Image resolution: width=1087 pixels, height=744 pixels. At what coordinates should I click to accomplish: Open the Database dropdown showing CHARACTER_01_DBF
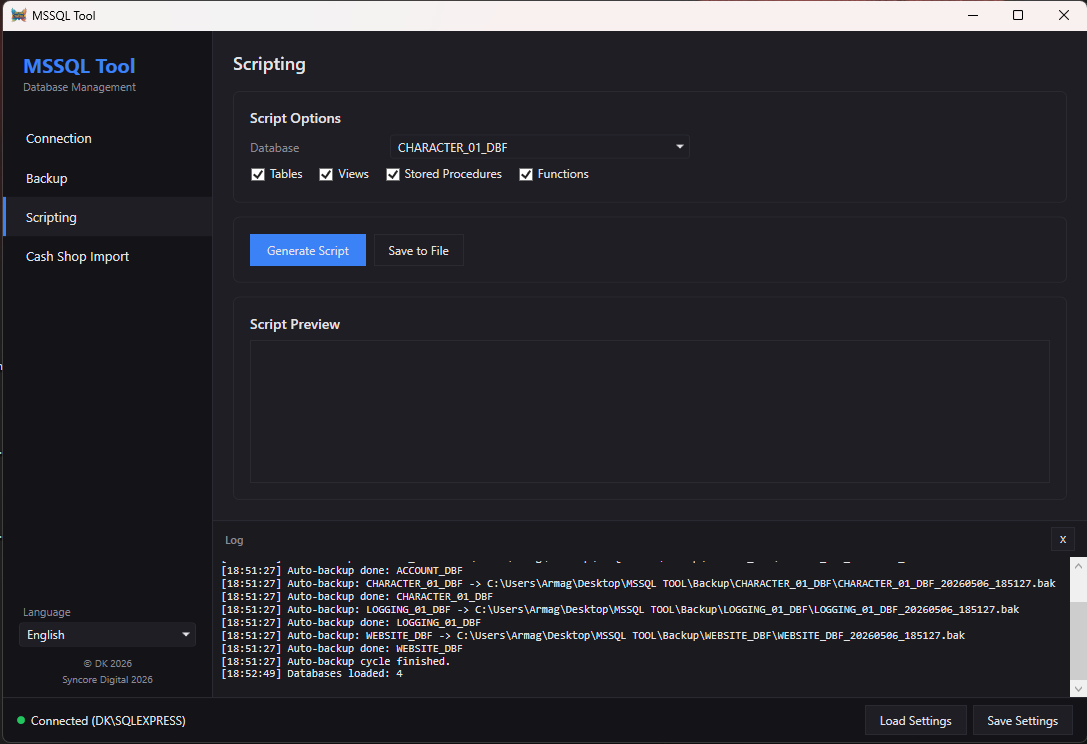tap(539, 147)
